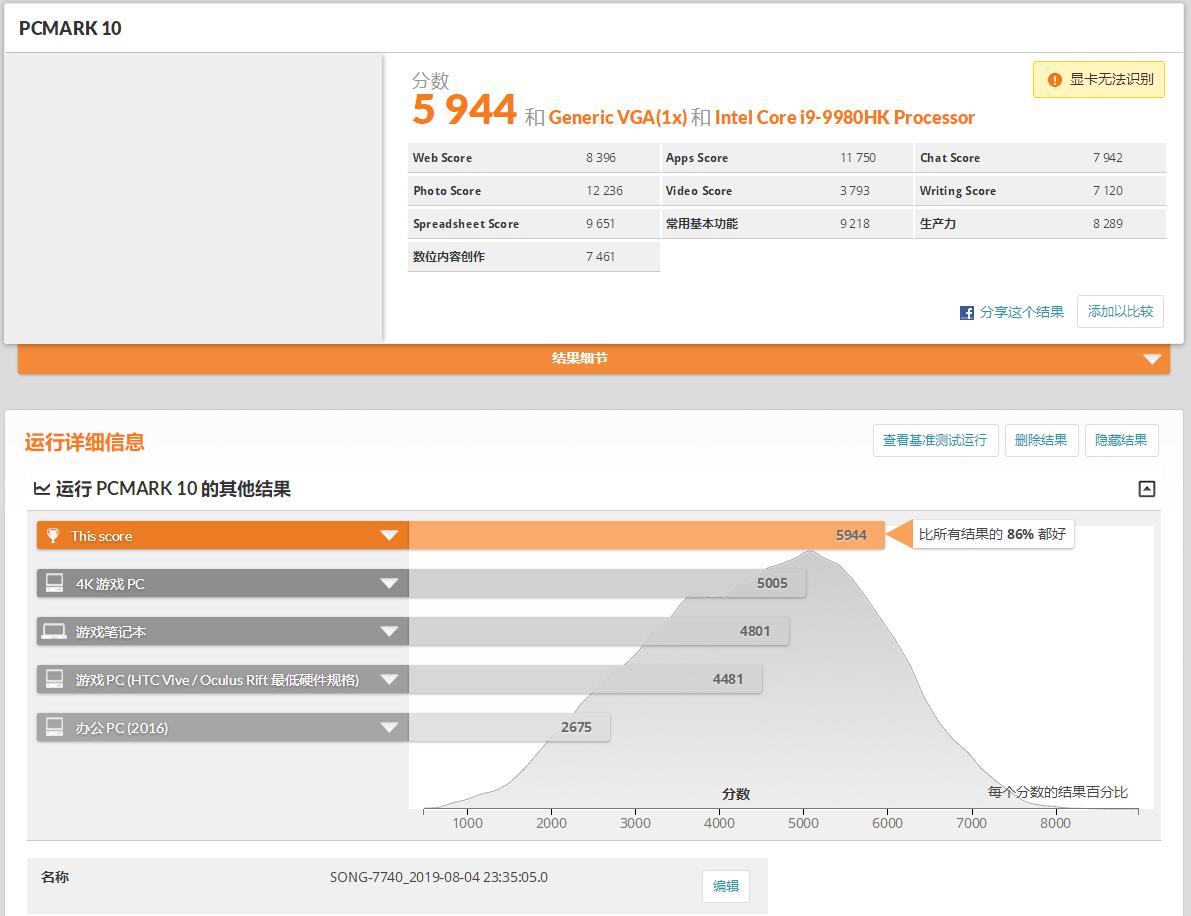Click the 办公PC (2016) computer icon

(55, 727)
